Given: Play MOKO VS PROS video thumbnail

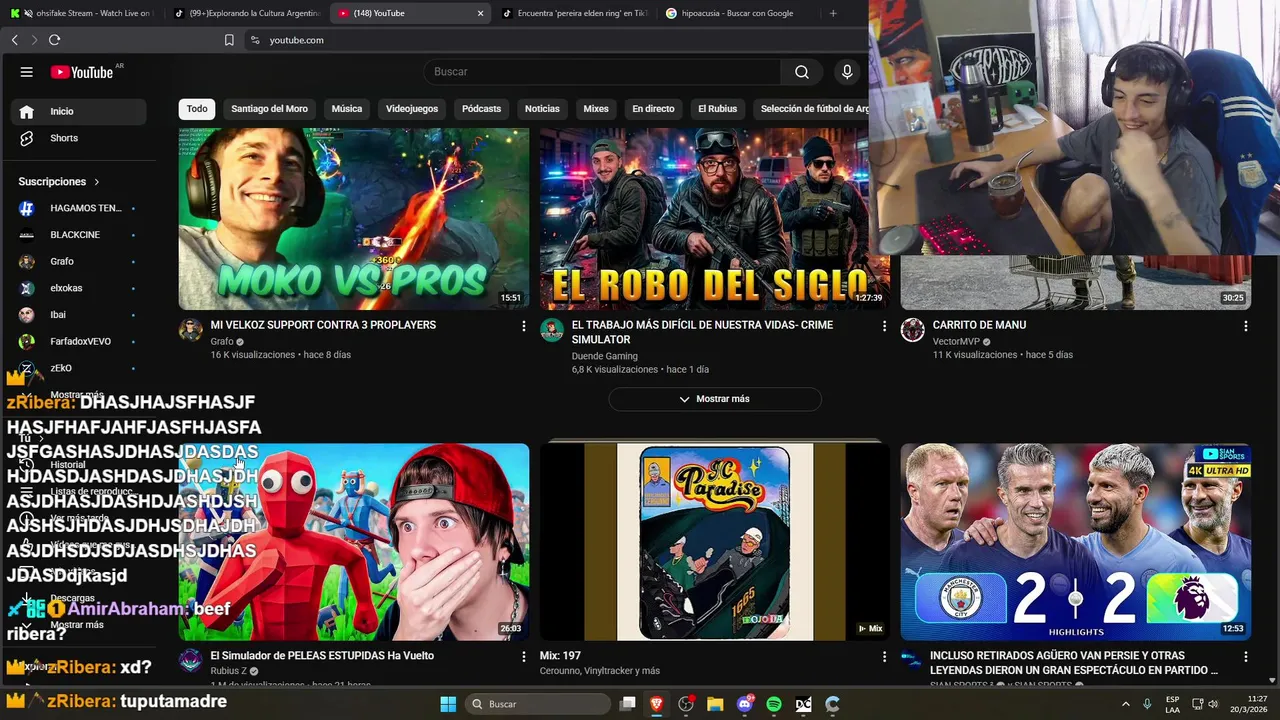Looking at the screenshot, I should (354, 219).
